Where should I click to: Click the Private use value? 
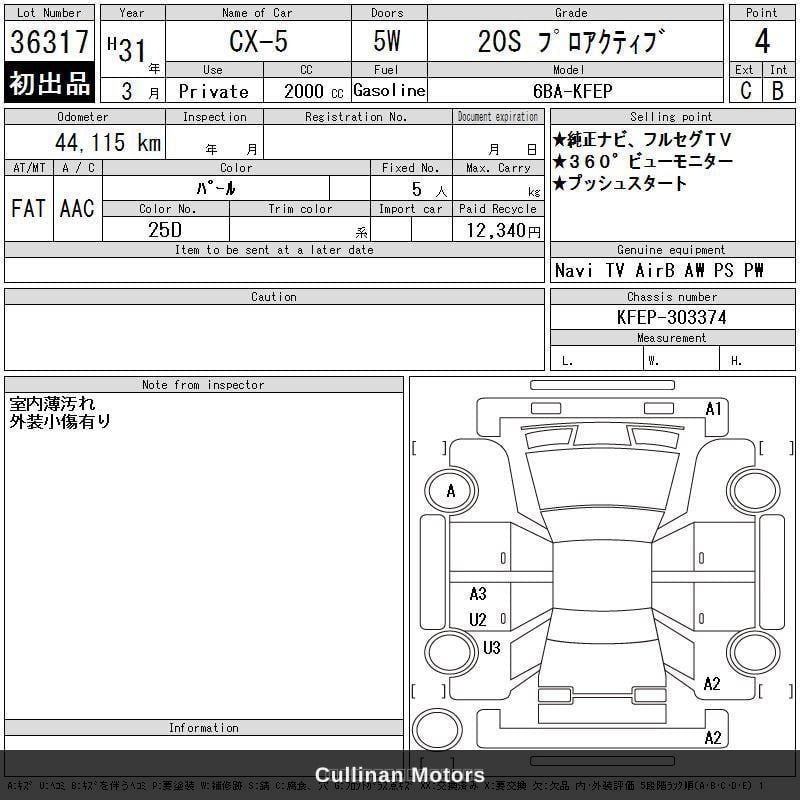214,91
